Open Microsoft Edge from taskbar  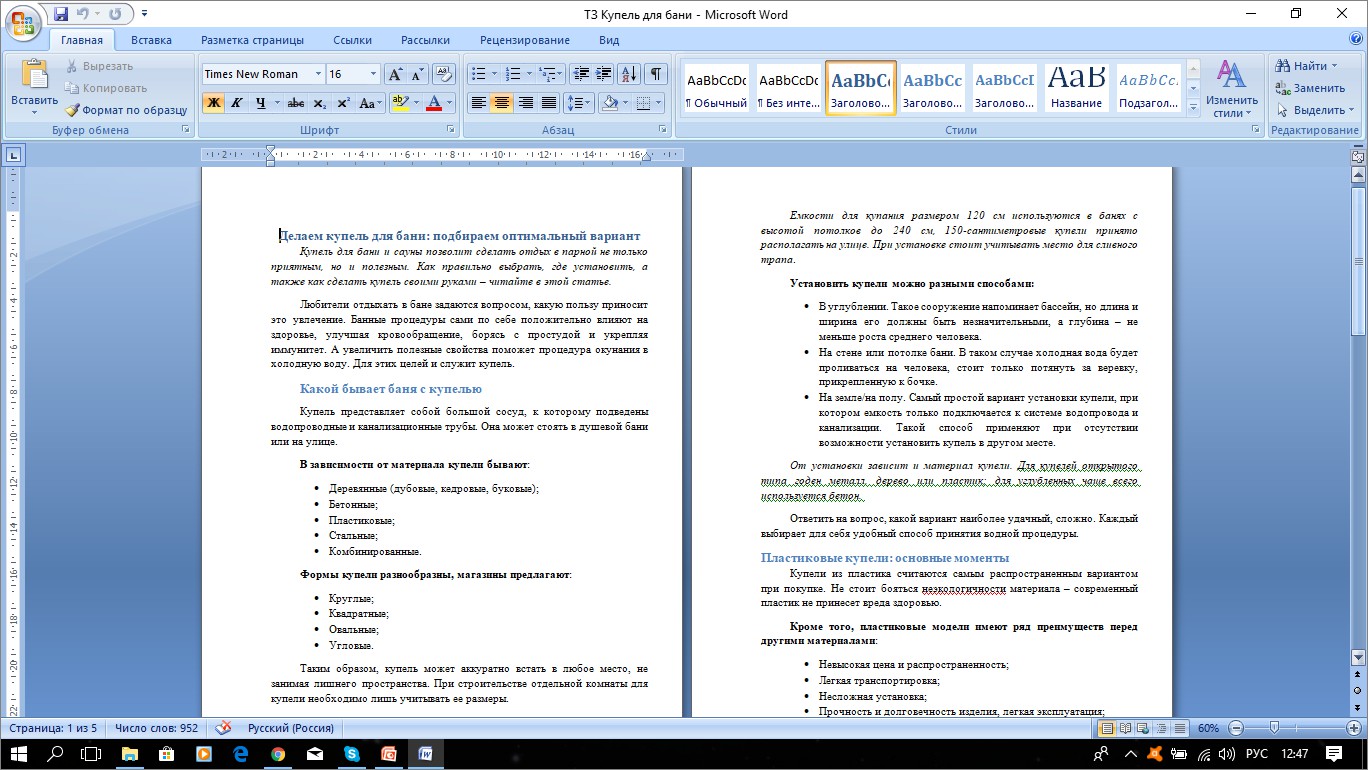pyautogui.click(x=241, y=753)
